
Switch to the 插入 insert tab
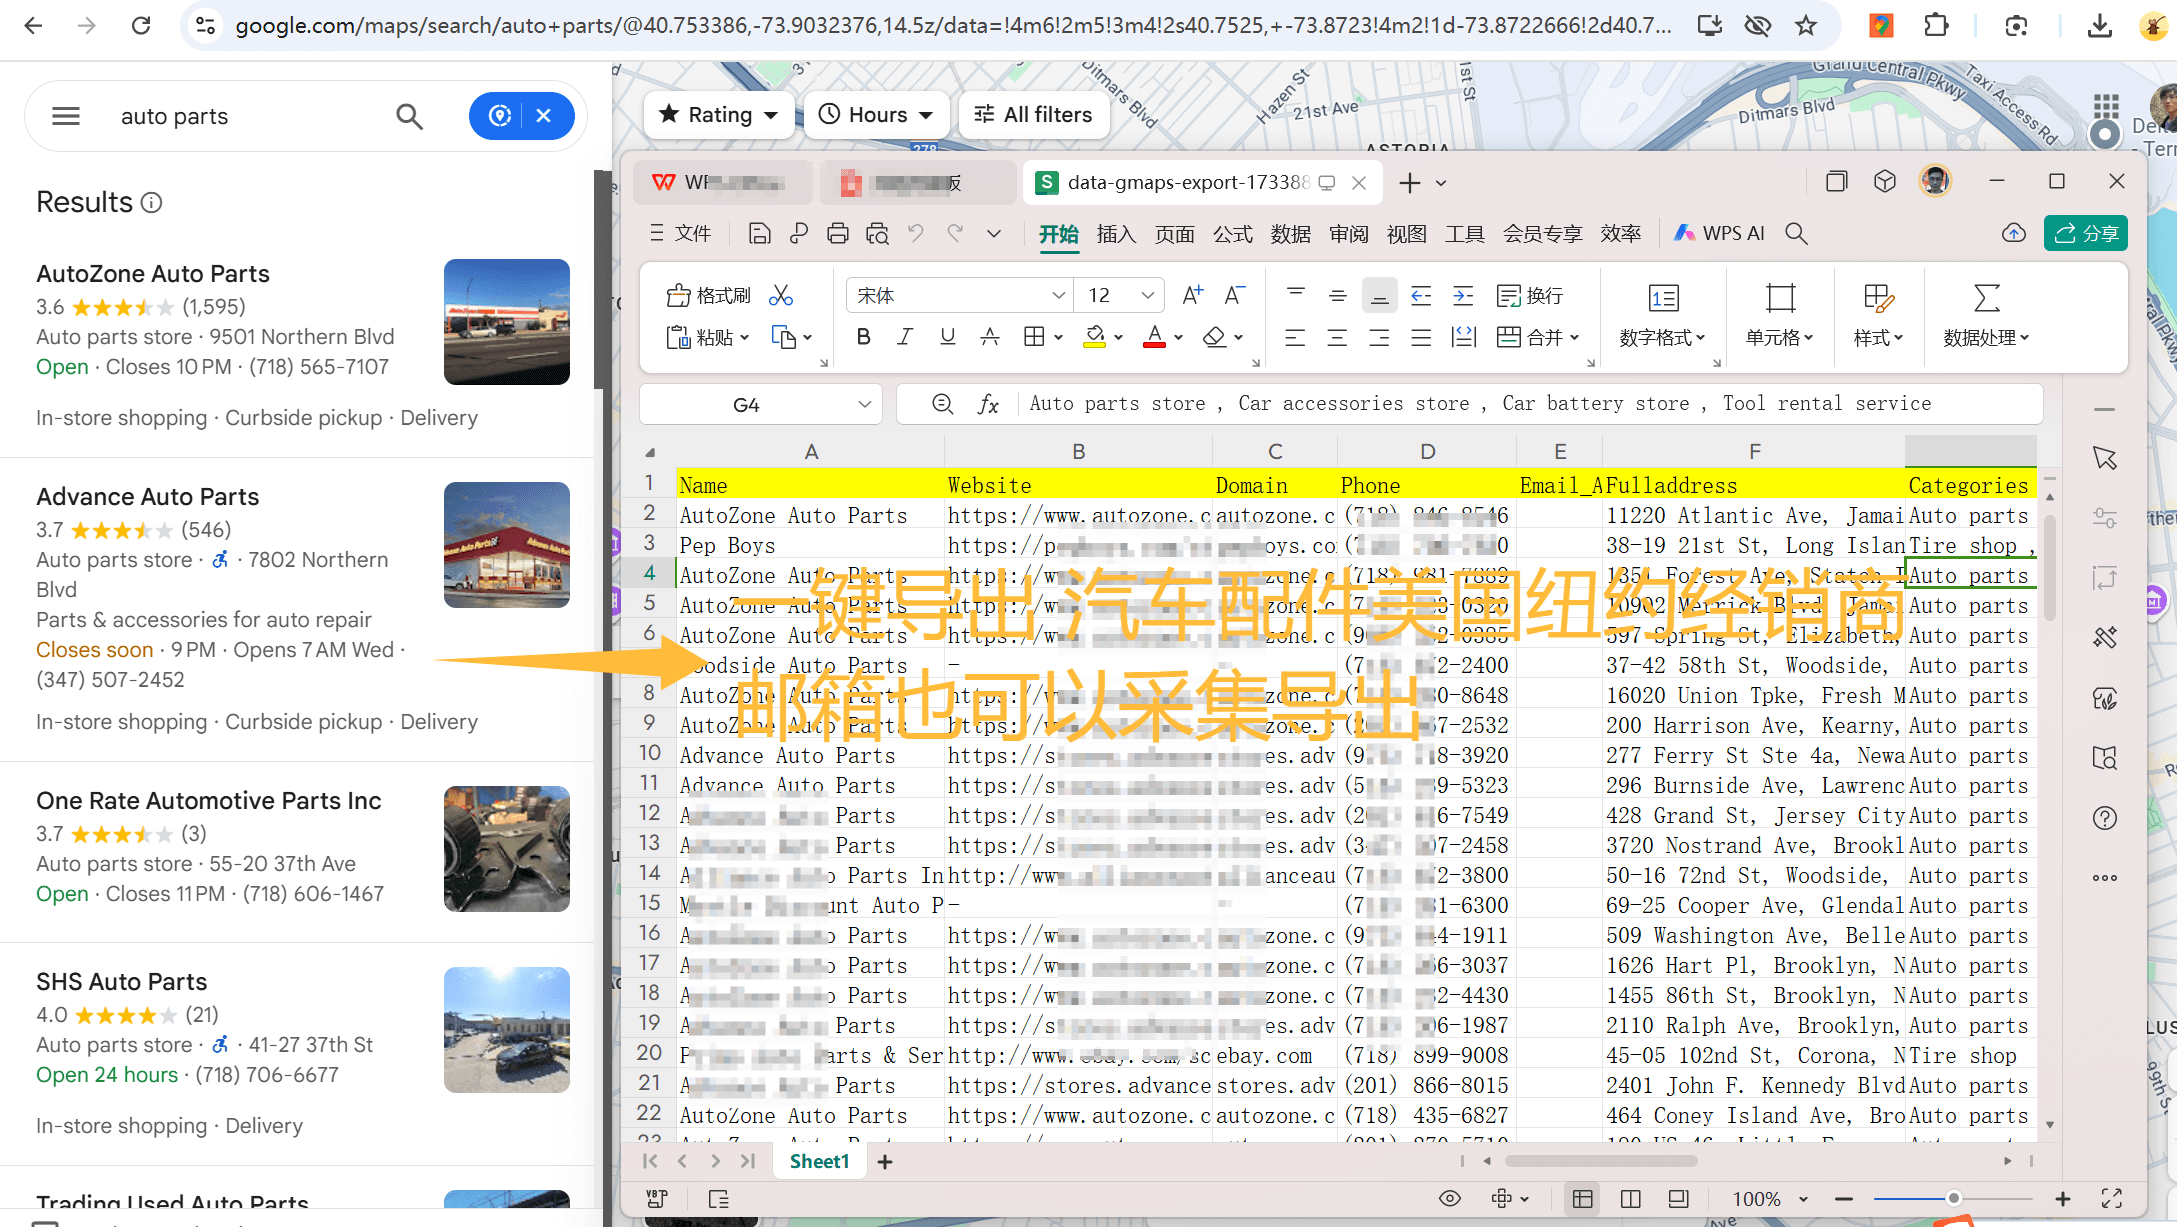(x=1116, y=234)
